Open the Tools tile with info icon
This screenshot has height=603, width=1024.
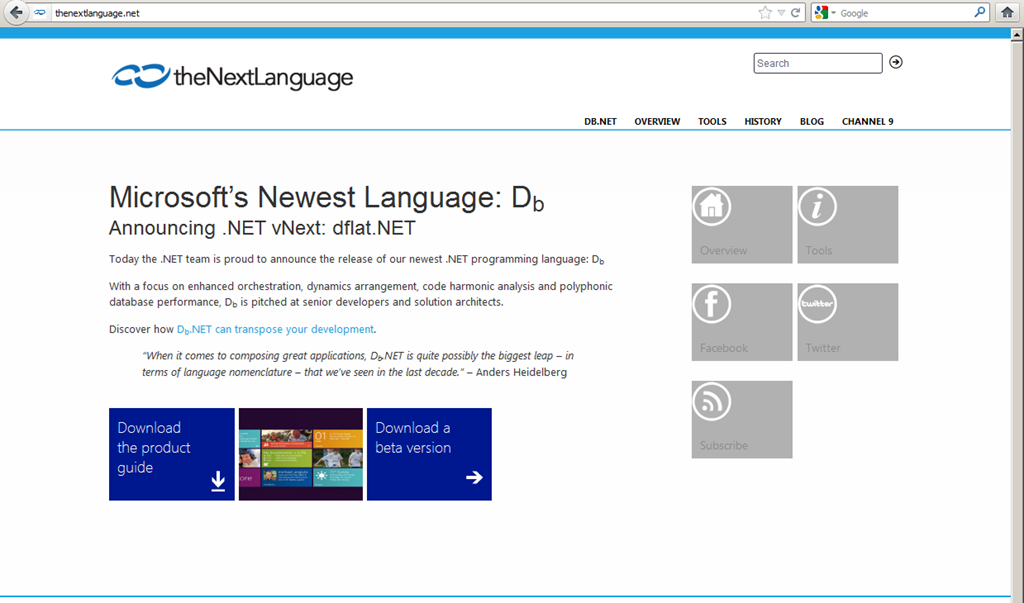pyautogui.click(x=847, y=224)
